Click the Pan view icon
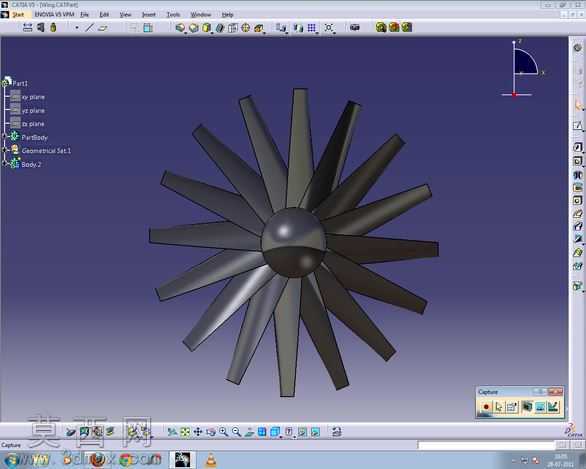The image size is (586, 469). [x=198, y=432]
